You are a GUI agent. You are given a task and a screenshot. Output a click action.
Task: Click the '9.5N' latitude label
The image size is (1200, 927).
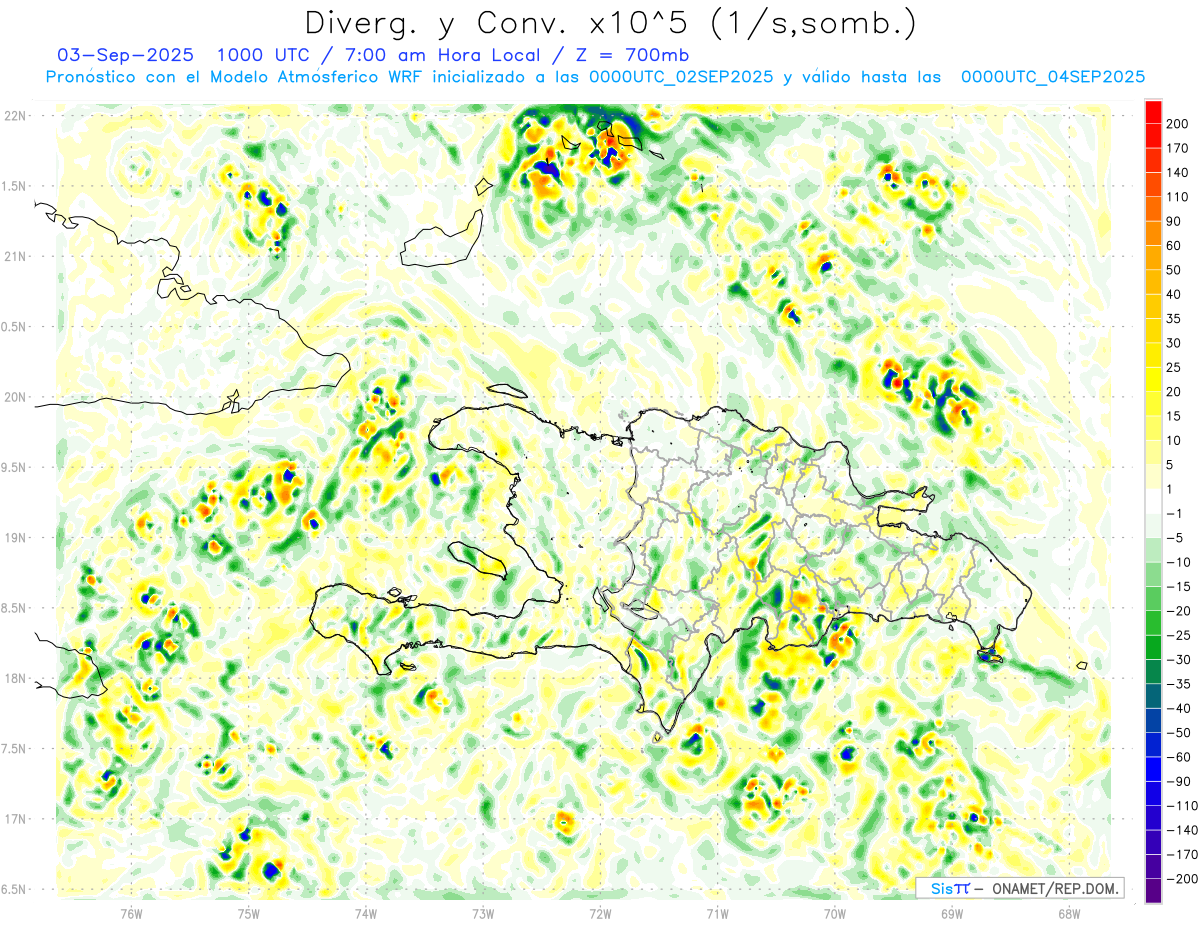click(x=14, y=468)
